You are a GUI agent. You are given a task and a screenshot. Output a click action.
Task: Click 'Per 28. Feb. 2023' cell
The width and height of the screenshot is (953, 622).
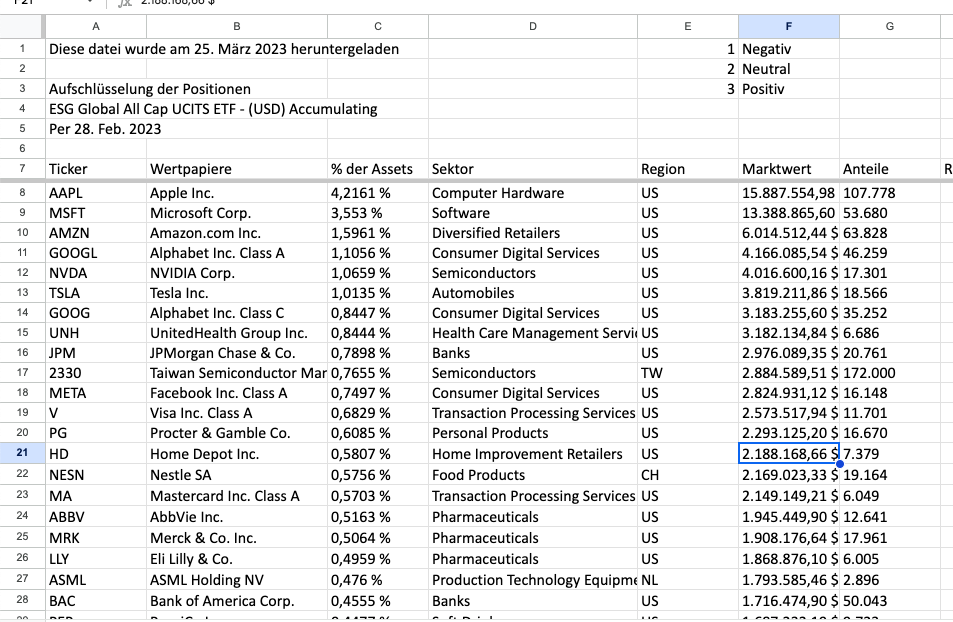pos(96,129)
